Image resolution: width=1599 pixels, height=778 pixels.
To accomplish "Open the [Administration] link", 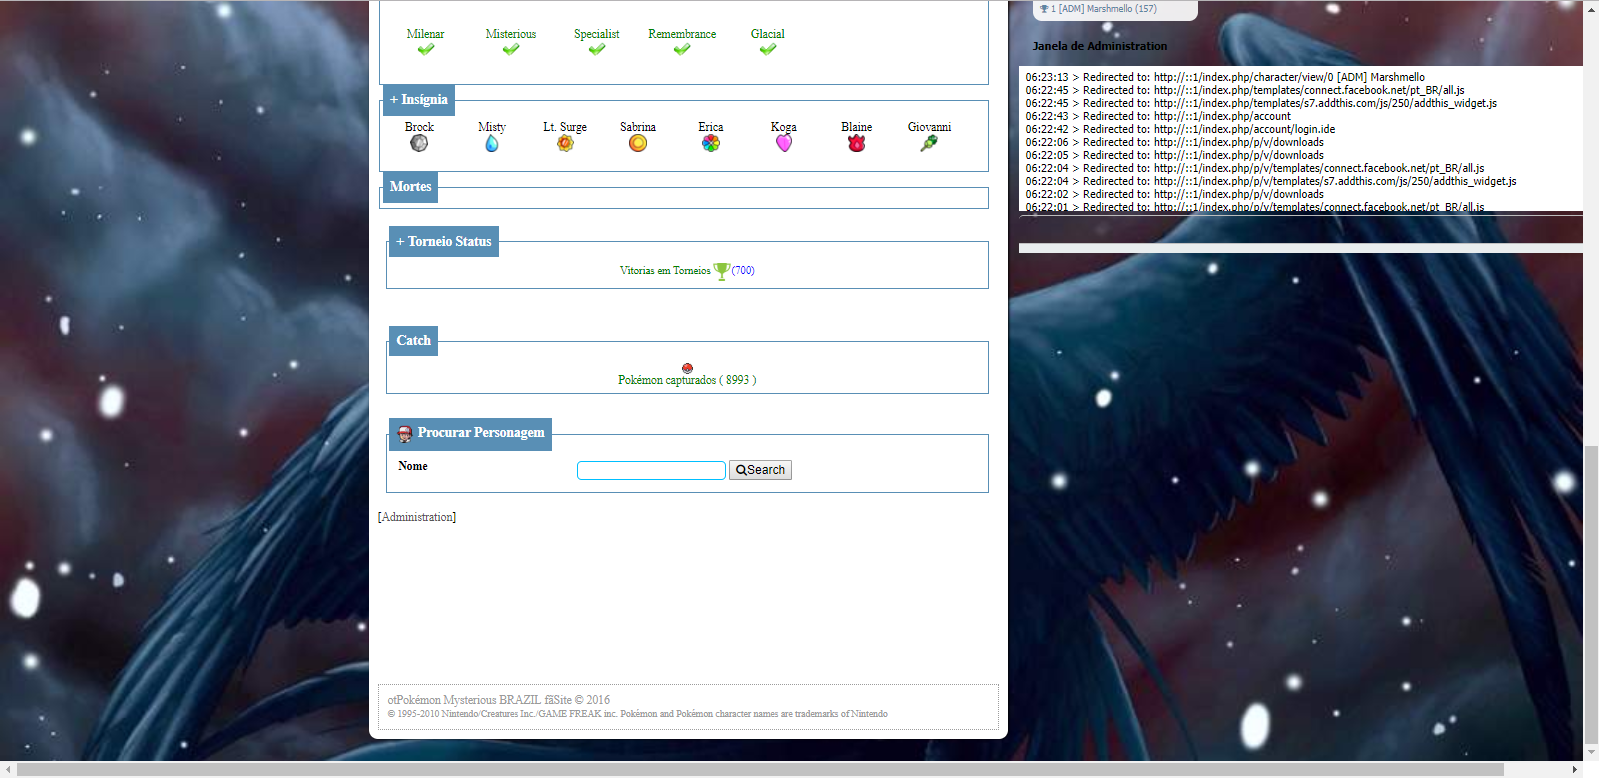I will [417, 517].
